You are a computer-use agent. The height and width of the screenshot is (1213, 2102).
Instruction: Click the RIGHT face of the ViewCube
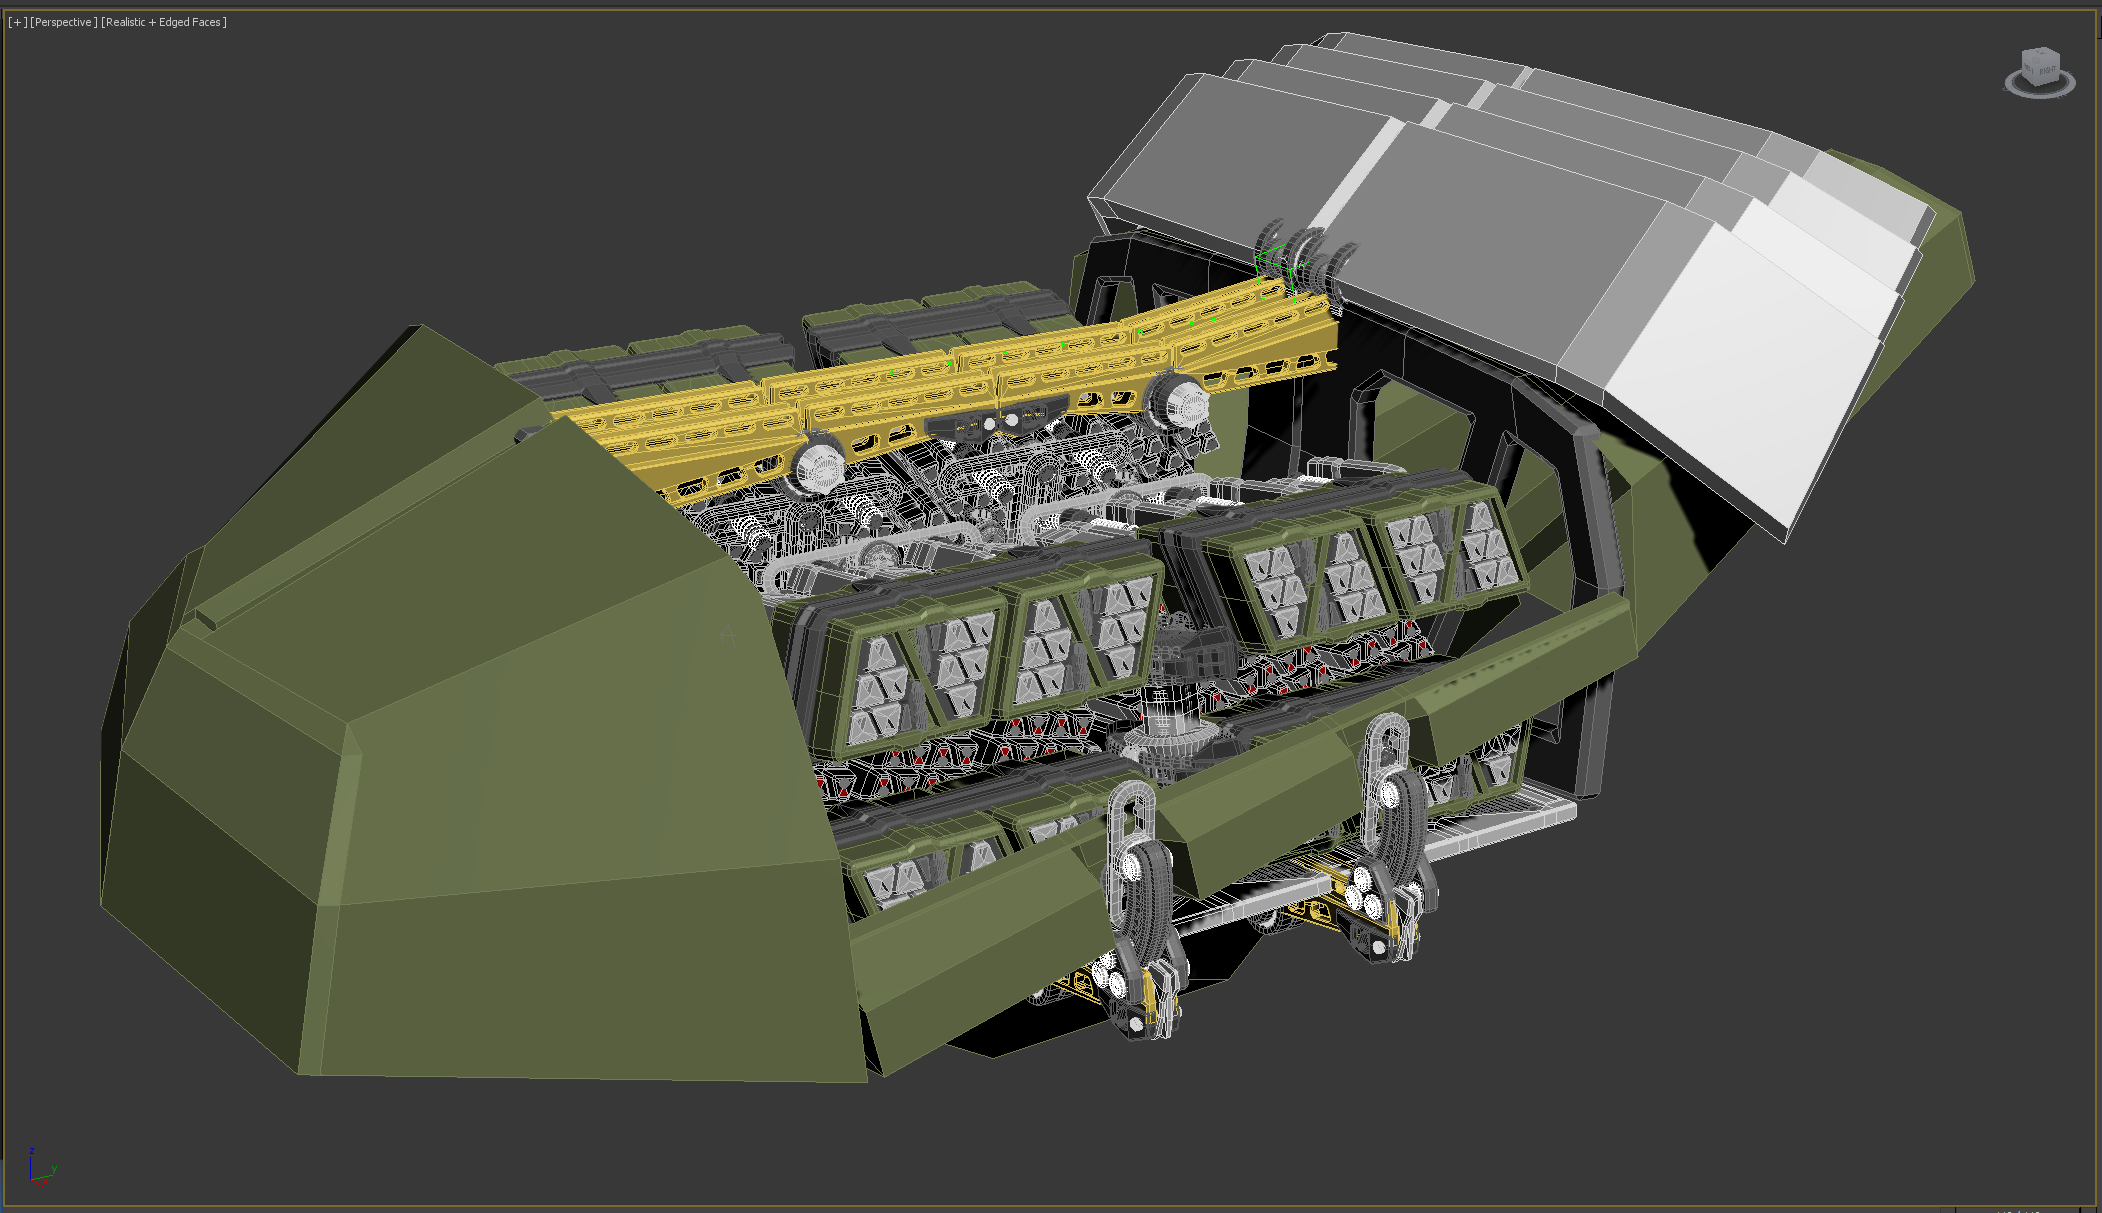[2047, 70]
